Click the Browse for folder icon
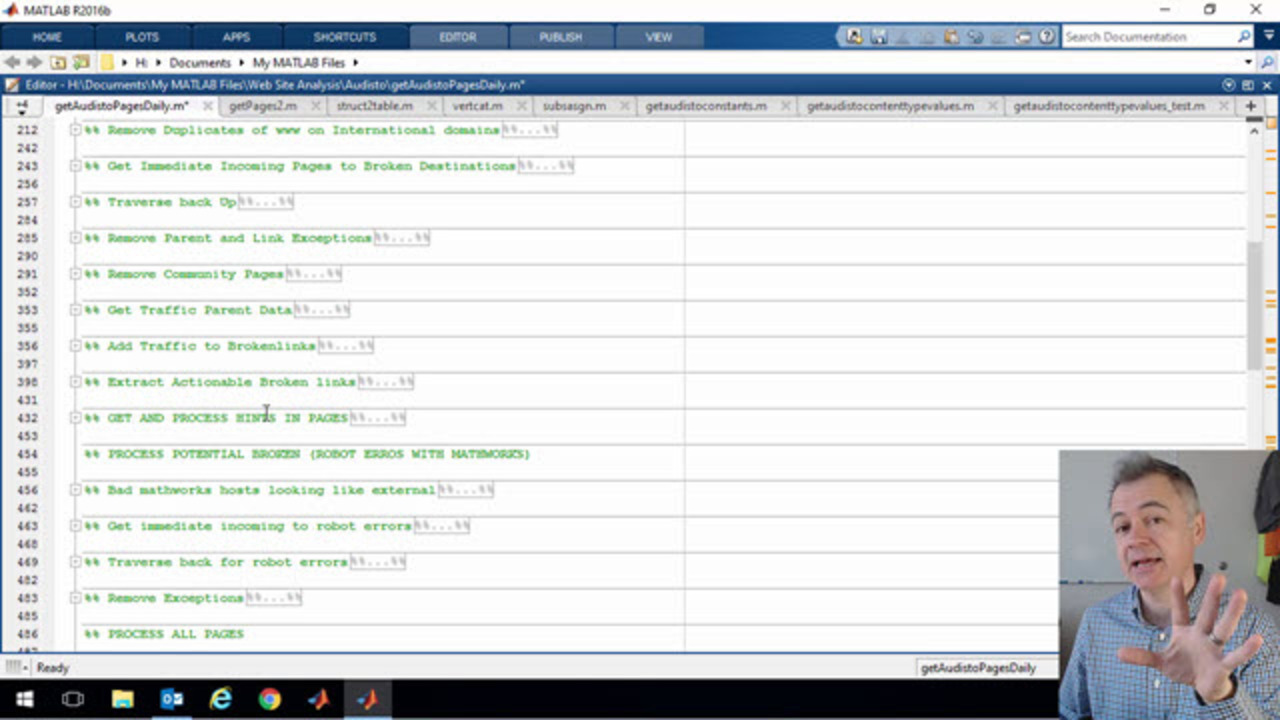This screenshot has height=720, width=1280. 81,62
